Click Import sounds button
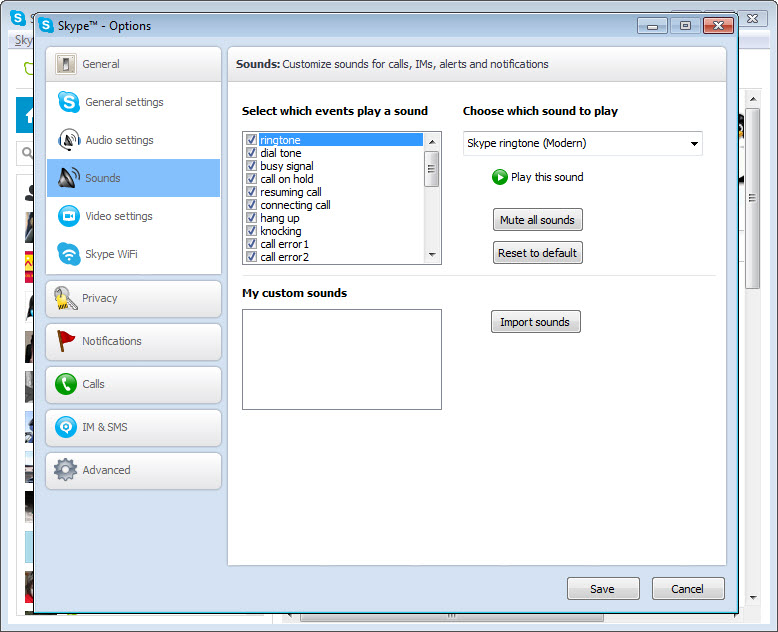Screen dimensions: 778x632 535,322
